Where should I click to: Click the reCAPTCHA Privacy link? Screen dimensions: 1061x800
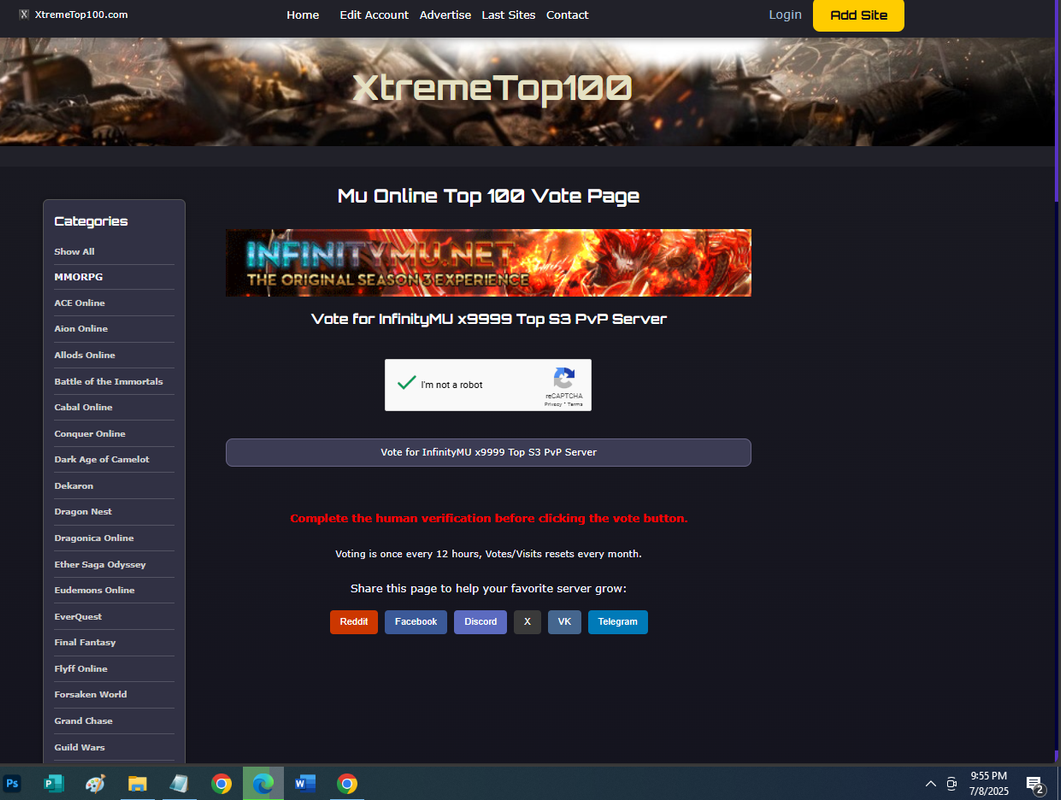click(553, 404)
